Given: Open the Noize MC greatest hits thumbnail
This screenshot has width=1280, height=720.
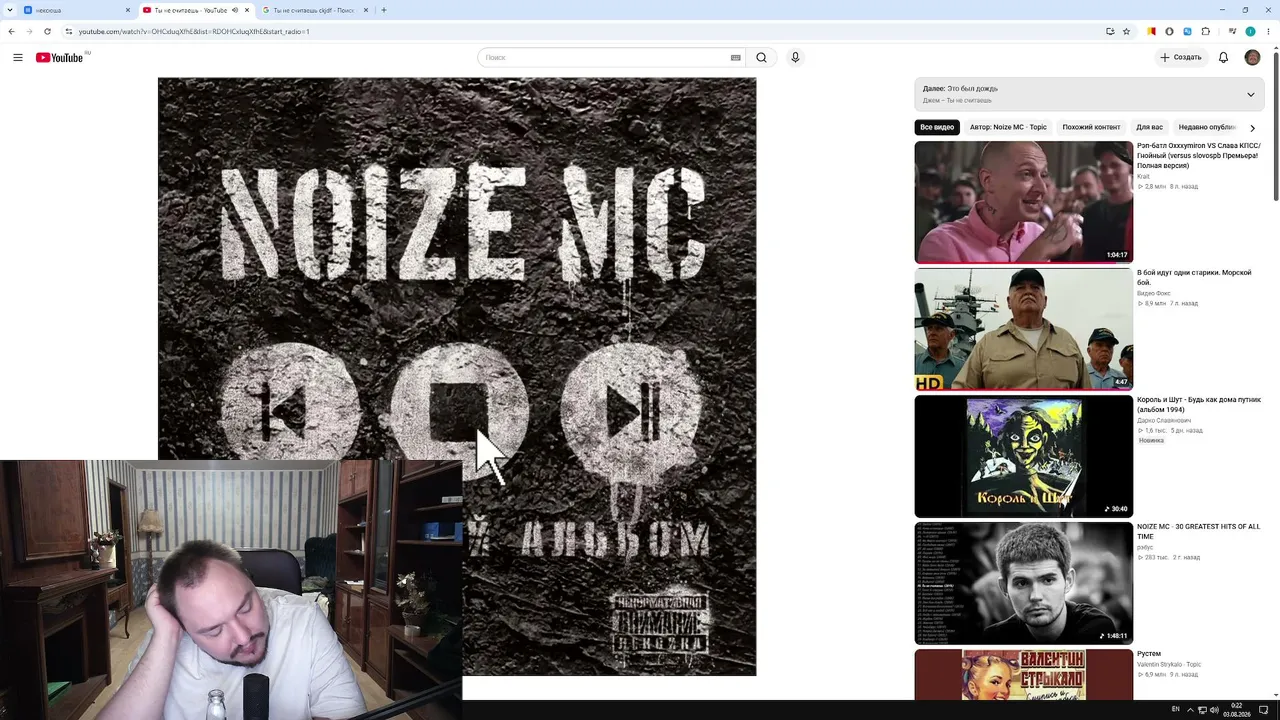Looking at the screenshot, I should (1024, 583).
